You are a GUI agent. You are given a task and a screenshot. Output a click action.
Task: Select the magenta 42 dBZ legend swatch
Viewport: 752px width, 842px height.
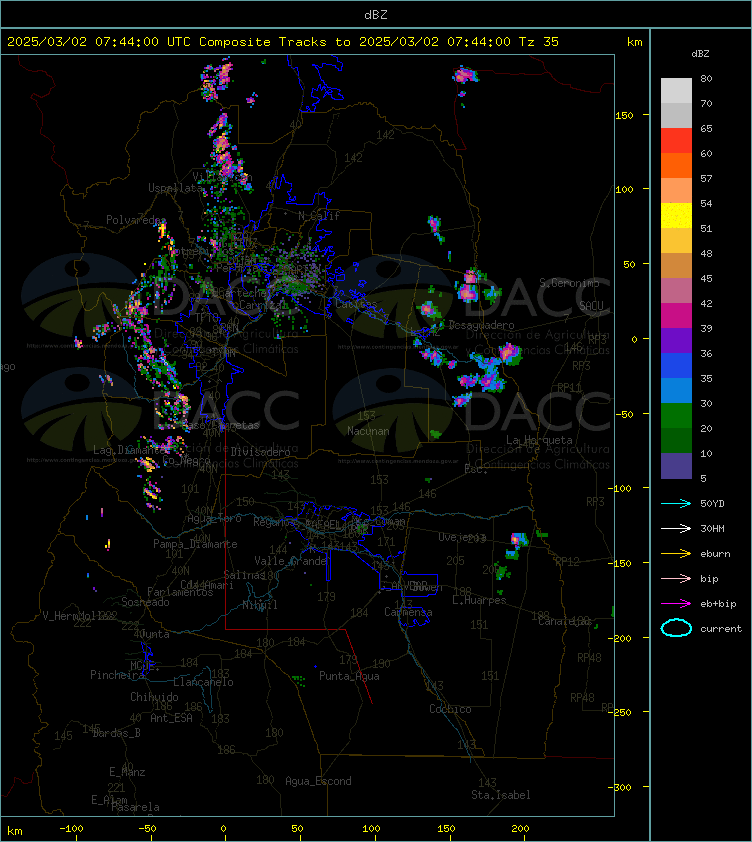tap(676, 315)
